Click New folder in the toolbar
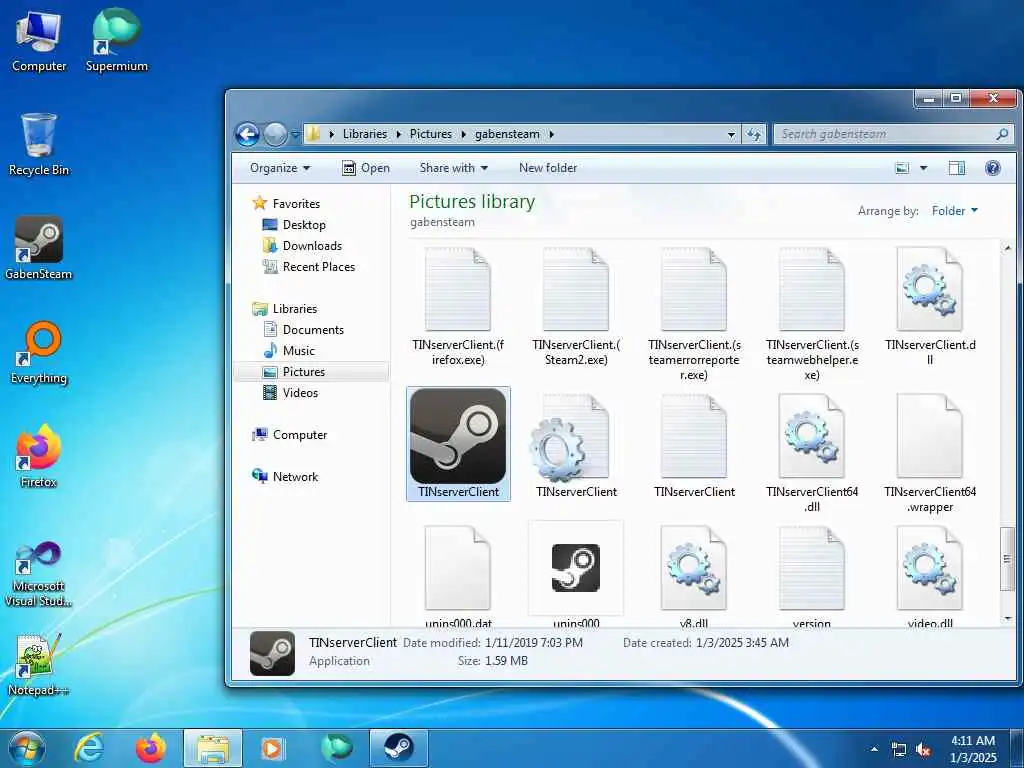This screenshot has width=1024, height=768. (548, 168)
